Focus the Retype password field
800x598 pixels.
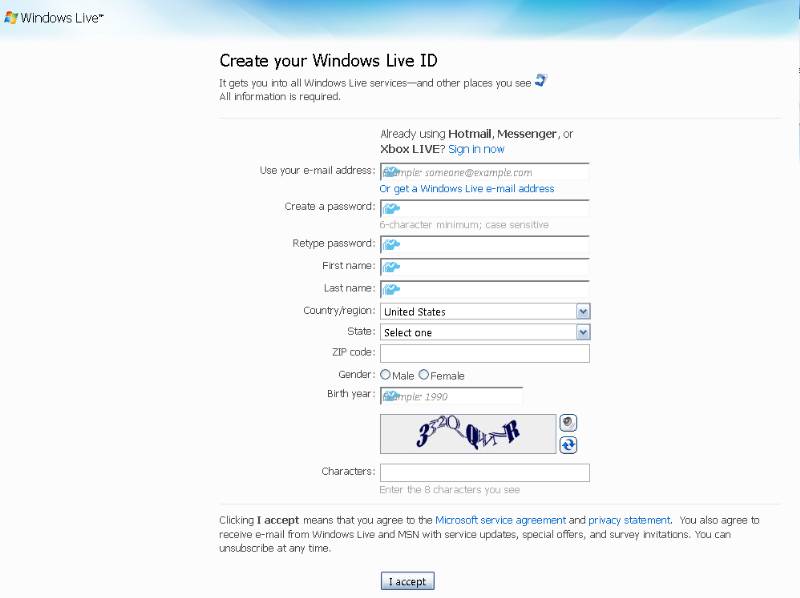[x=485, y=245]
